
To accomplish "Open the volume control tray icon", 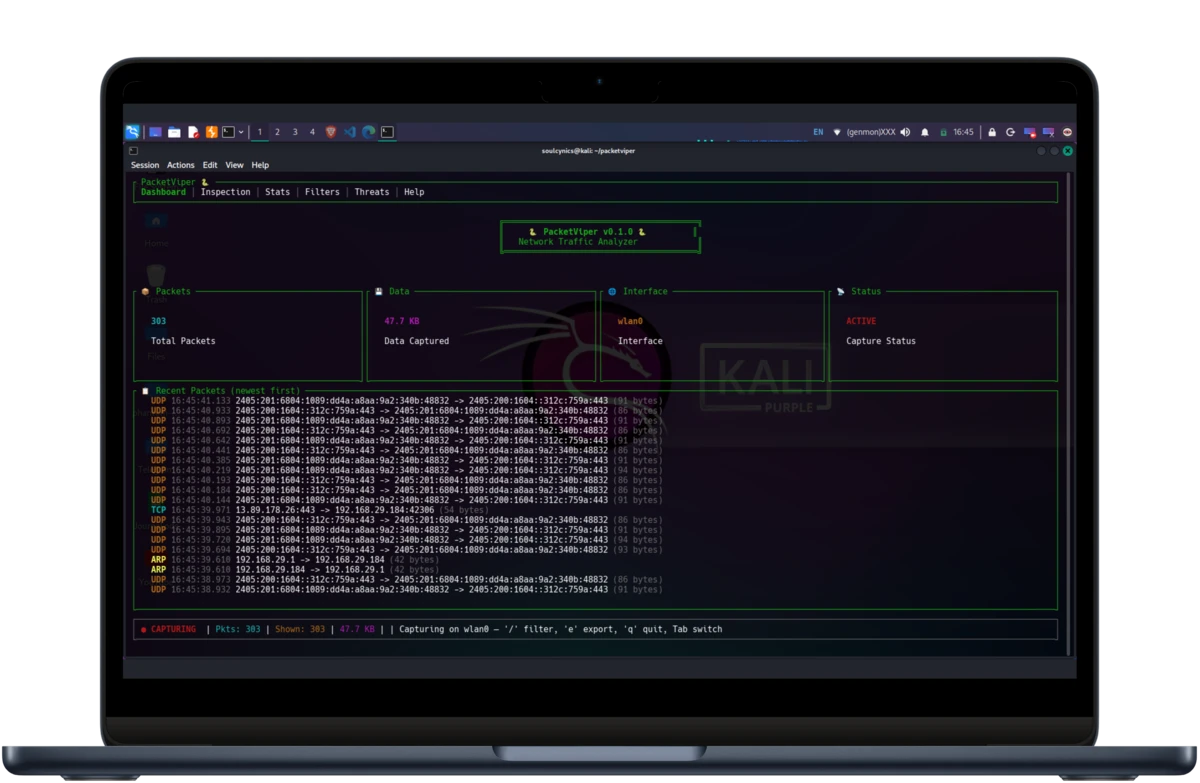I will point(905,132).
